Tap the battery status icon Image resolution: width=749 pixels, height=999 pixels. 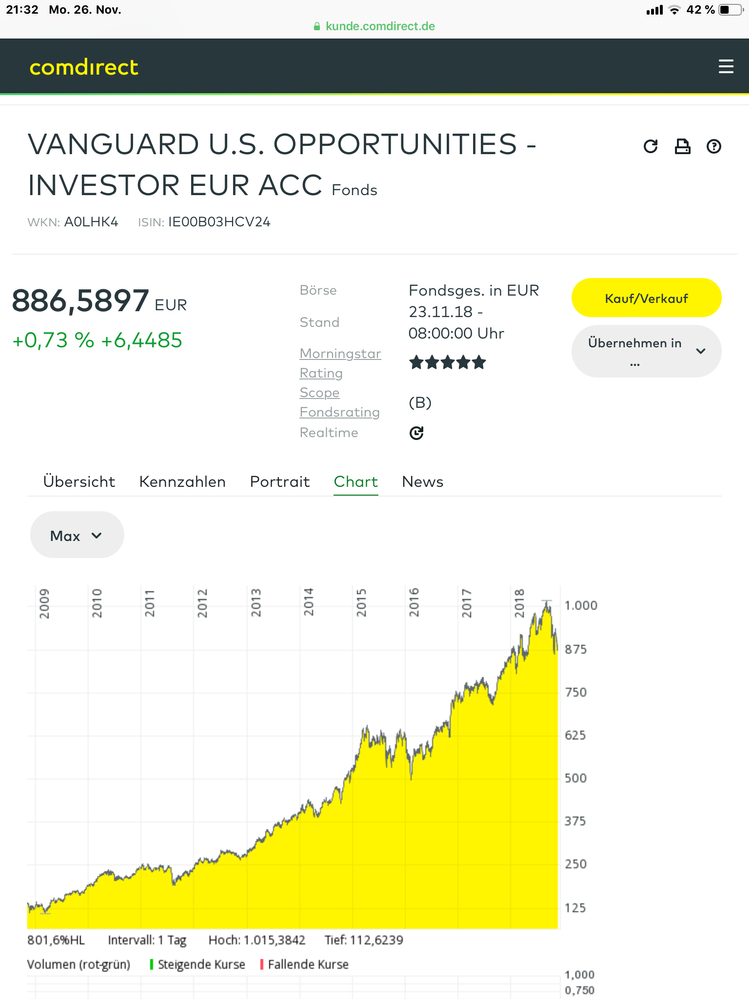[x=729, y=10]
